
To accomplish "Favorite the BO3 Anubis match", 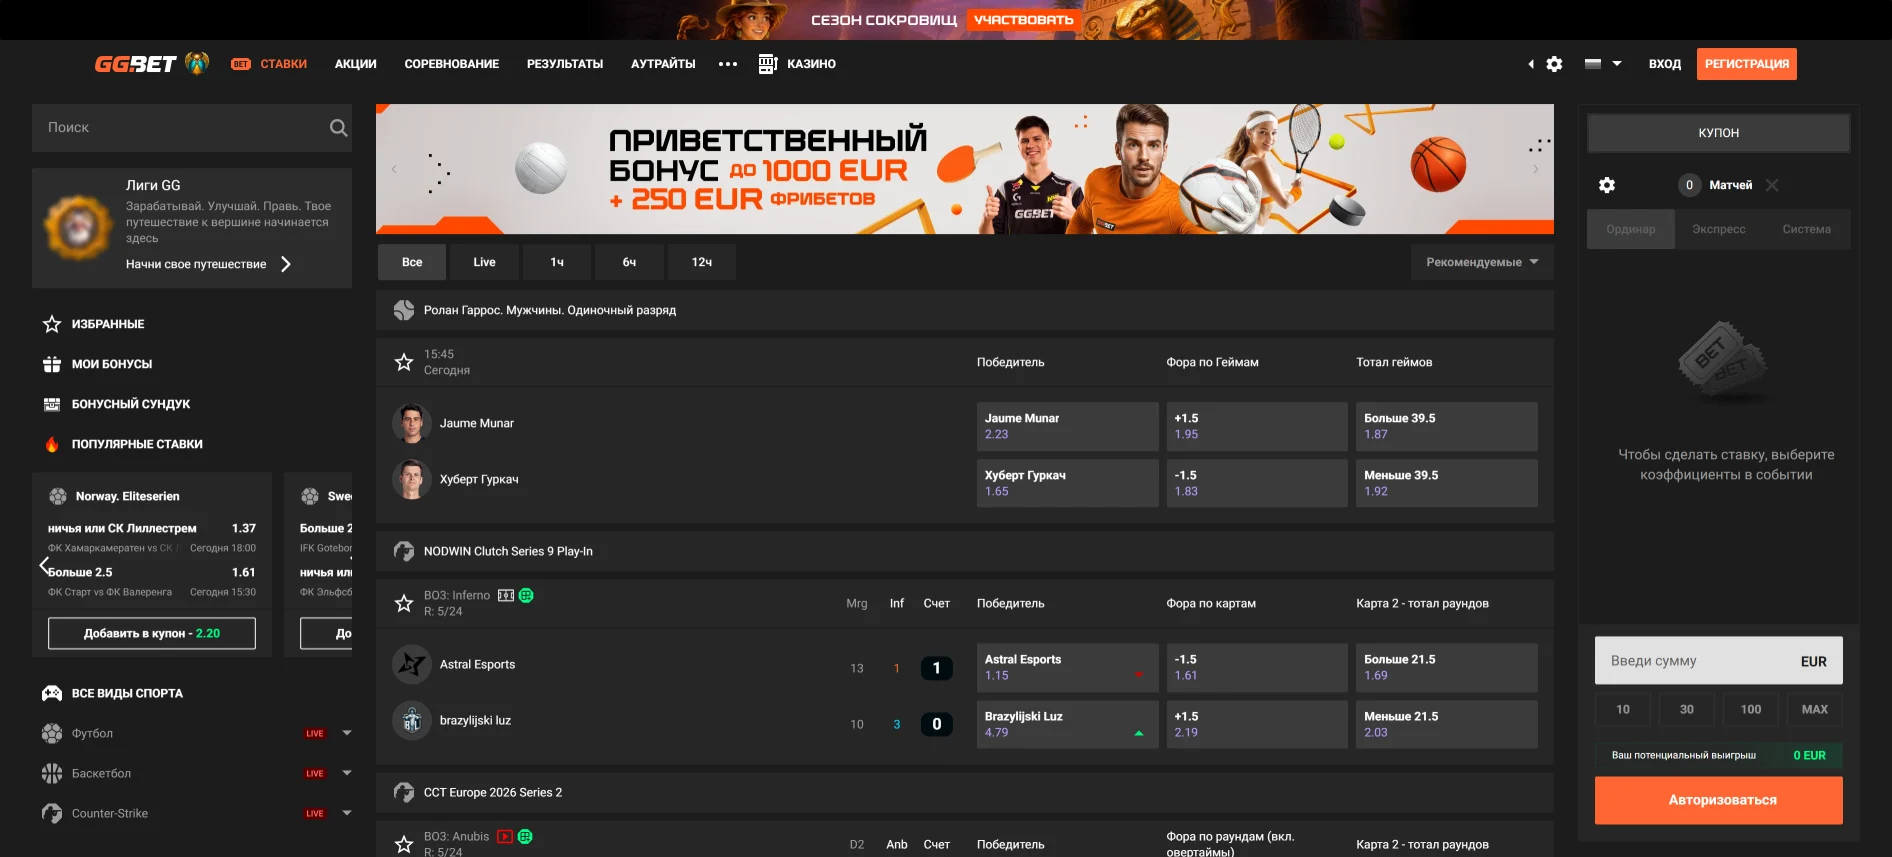I will (404, 844).
